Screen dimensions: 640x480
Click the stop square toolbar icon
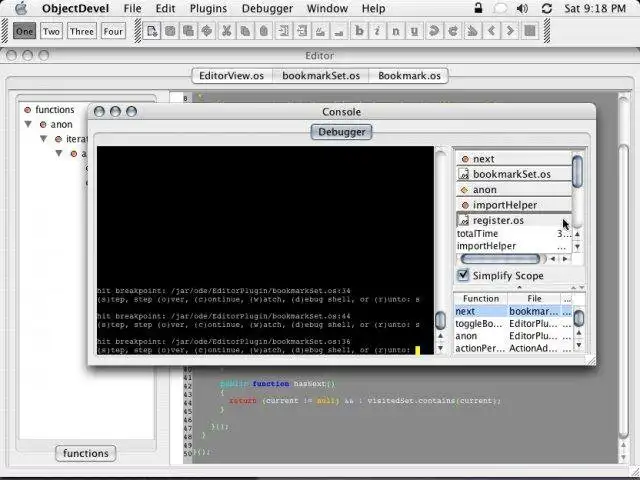tap(530, 31)
